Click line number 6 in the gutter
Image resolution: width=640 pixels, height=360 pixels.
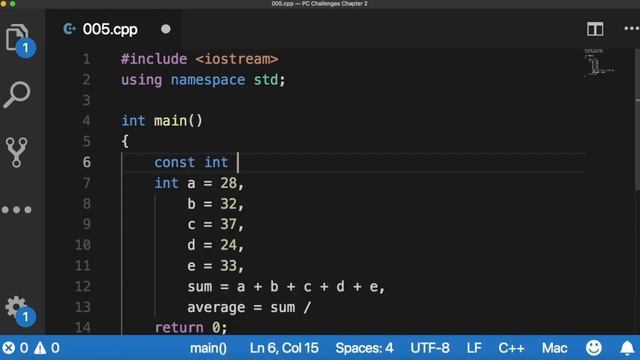click(87, 162)
